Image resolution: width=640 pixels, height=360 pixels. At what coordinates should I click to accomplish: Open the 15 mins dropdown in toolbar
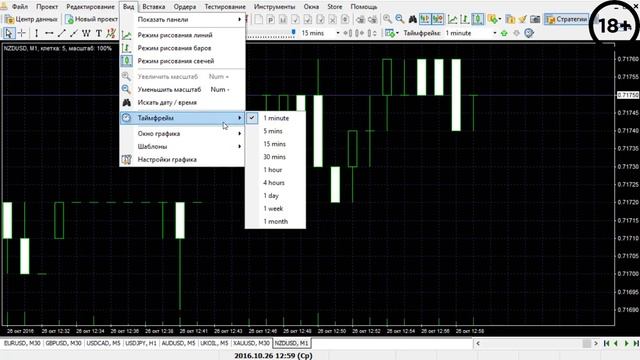[x=320, y=33]
